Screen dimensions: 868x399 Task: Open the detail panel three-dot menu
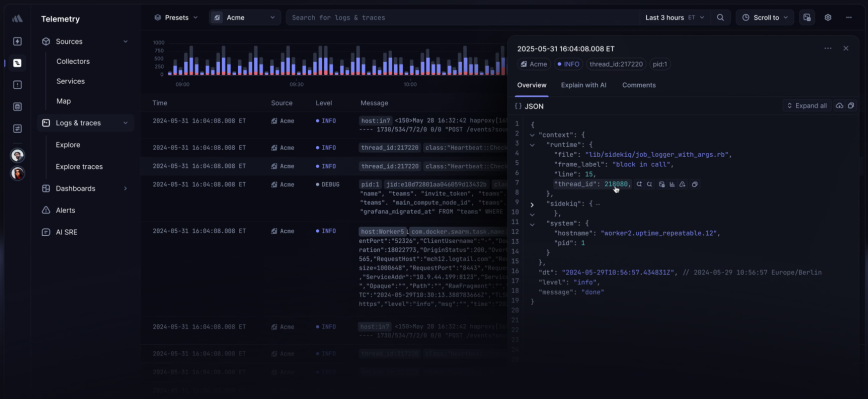tap(828, 49)
